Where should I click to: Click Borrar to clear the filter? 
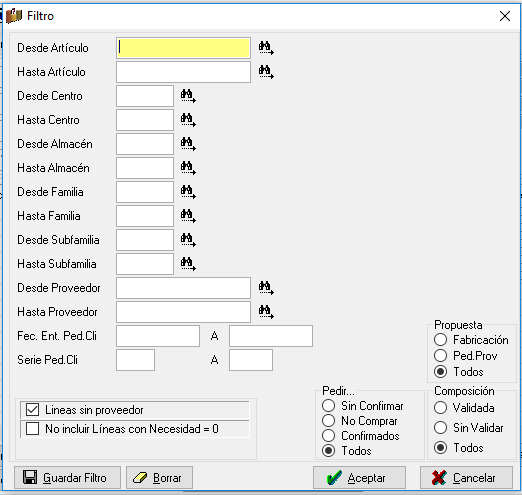[159, 478]
